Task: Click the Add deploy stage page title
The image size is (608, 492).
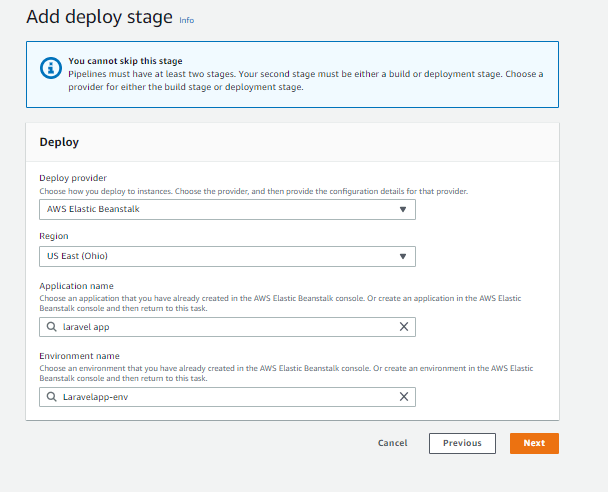Action: tap(99, 17)
